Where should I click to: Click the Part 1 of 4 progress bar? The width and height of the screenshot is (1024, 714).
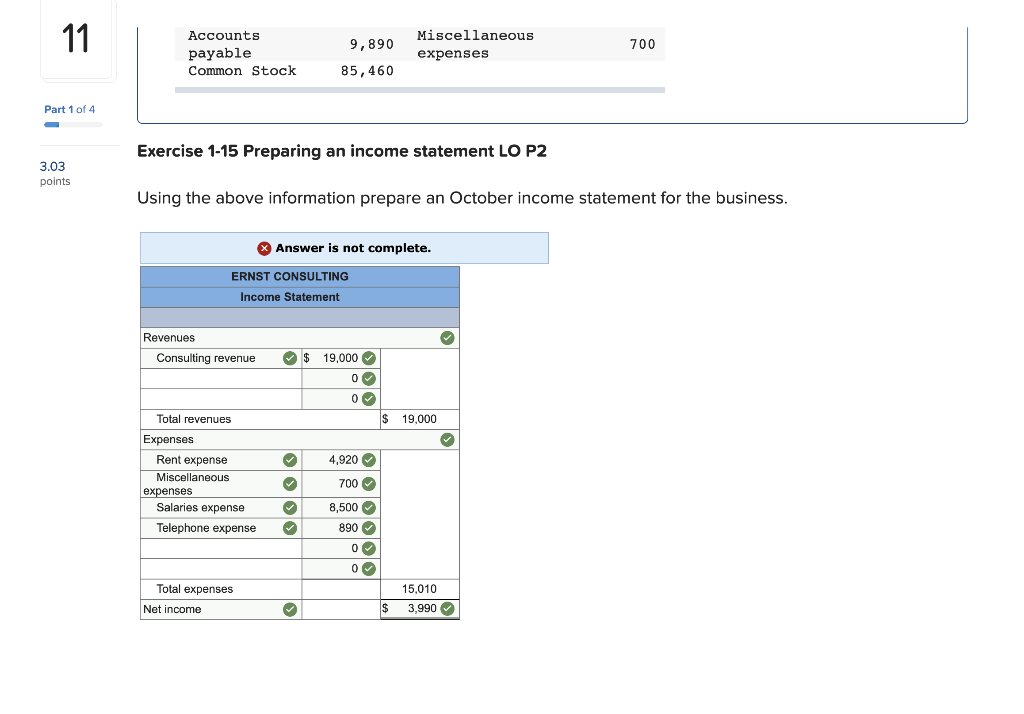pos(73,125)
